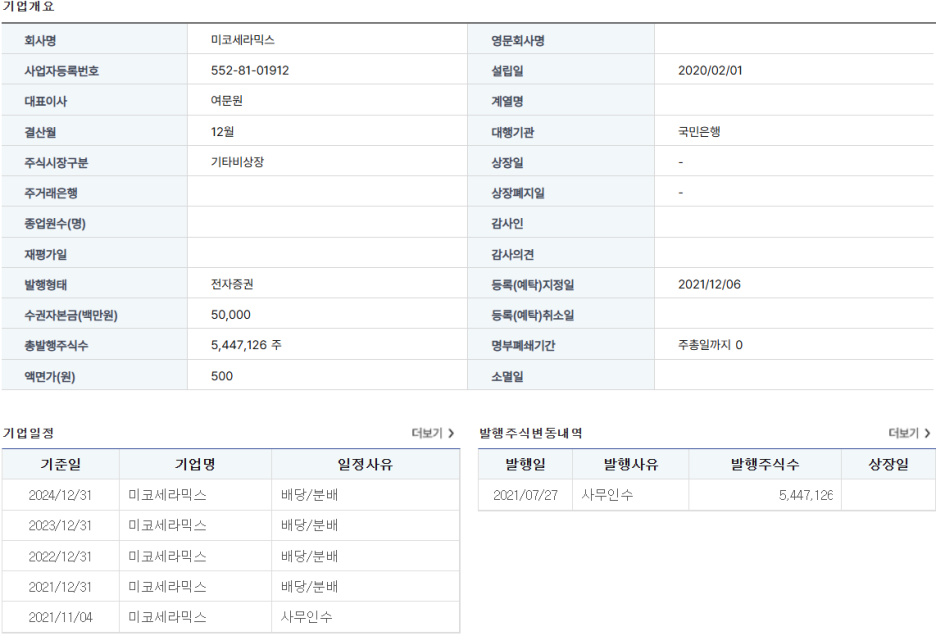Click the 발행주식변동내역 section heading

tap(530, 433)
